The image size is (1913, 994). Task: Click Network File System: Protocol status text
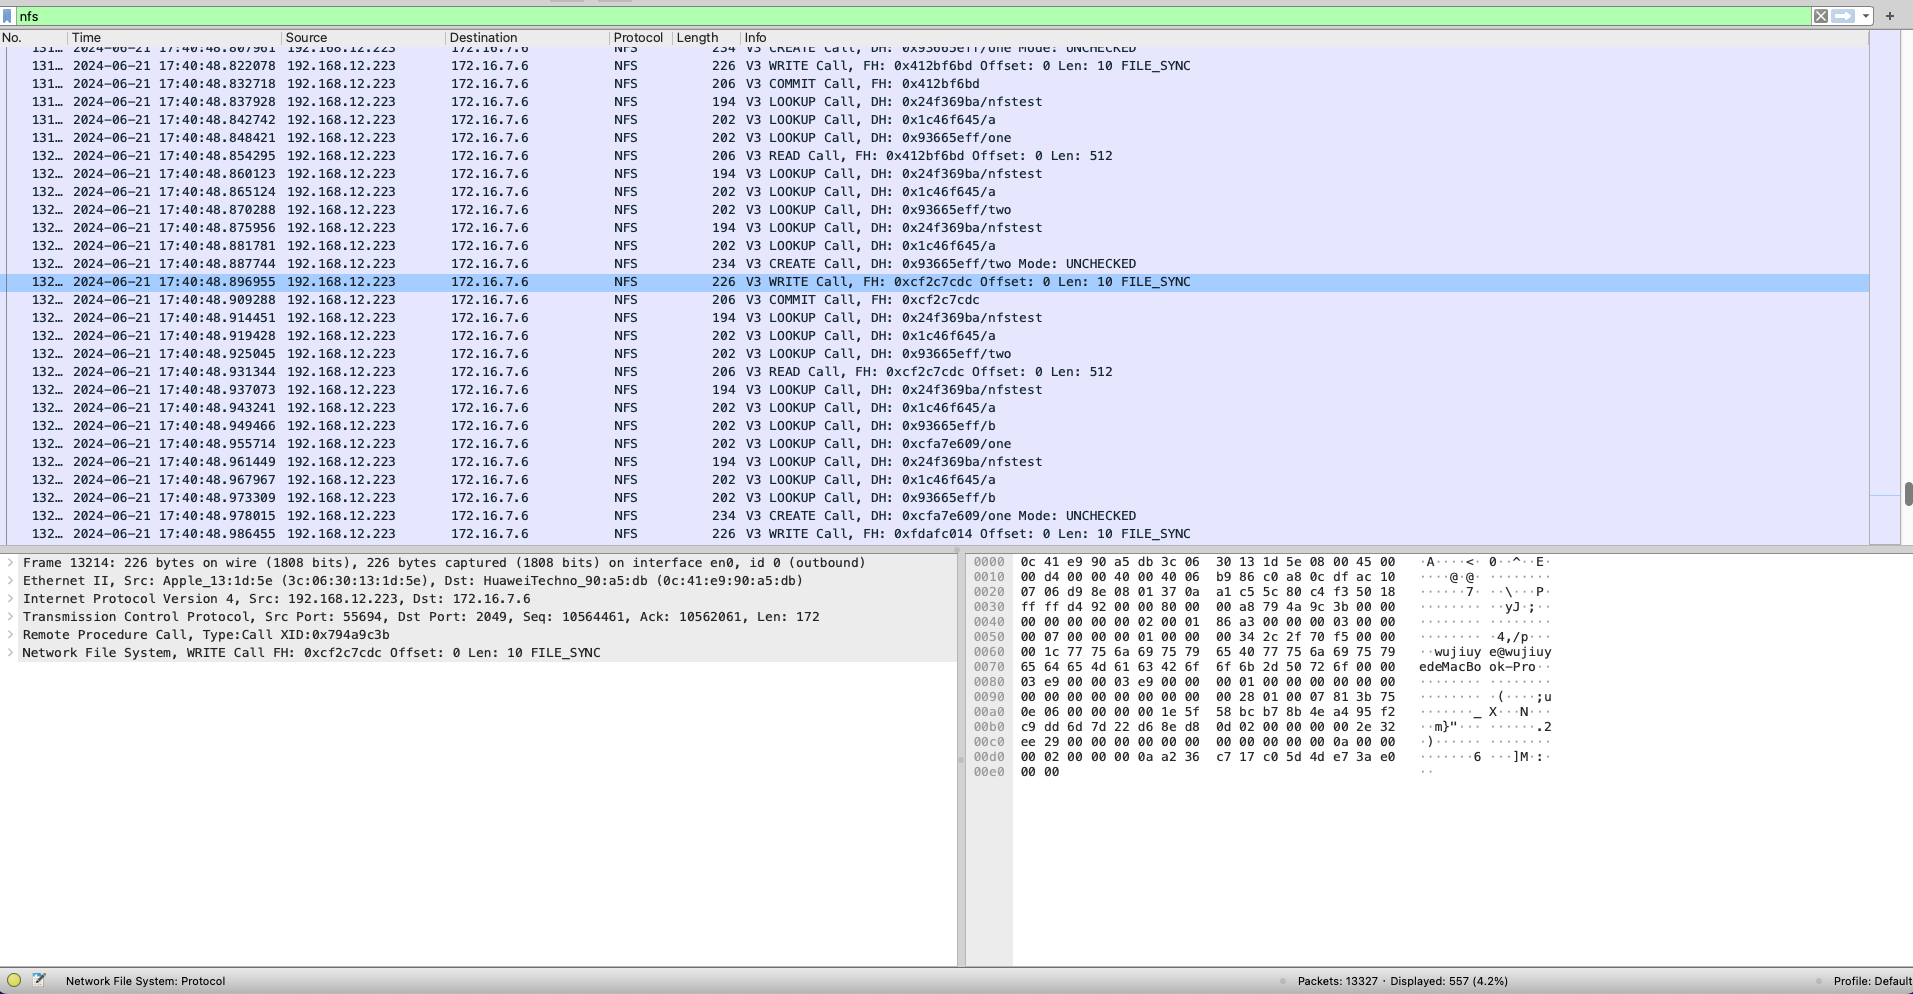pos(145,981)
